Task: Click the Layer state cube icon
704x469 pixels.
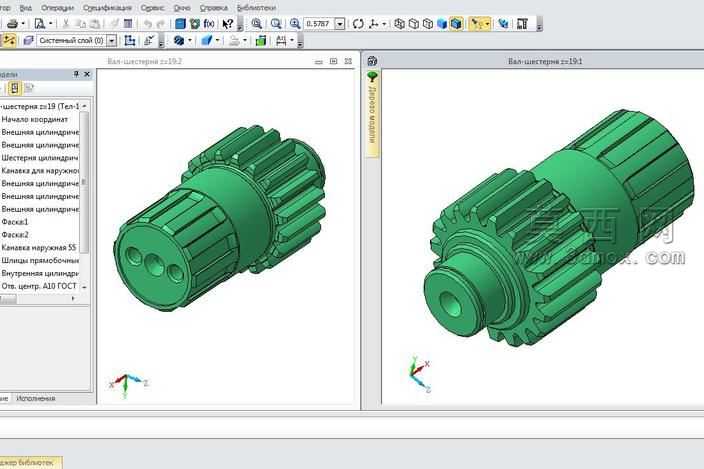Action: pos(28,41)
